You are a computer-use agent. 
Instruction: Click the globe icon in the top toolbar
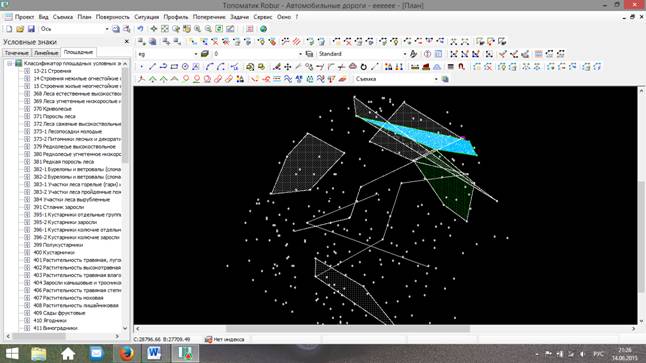coord(263,29)
